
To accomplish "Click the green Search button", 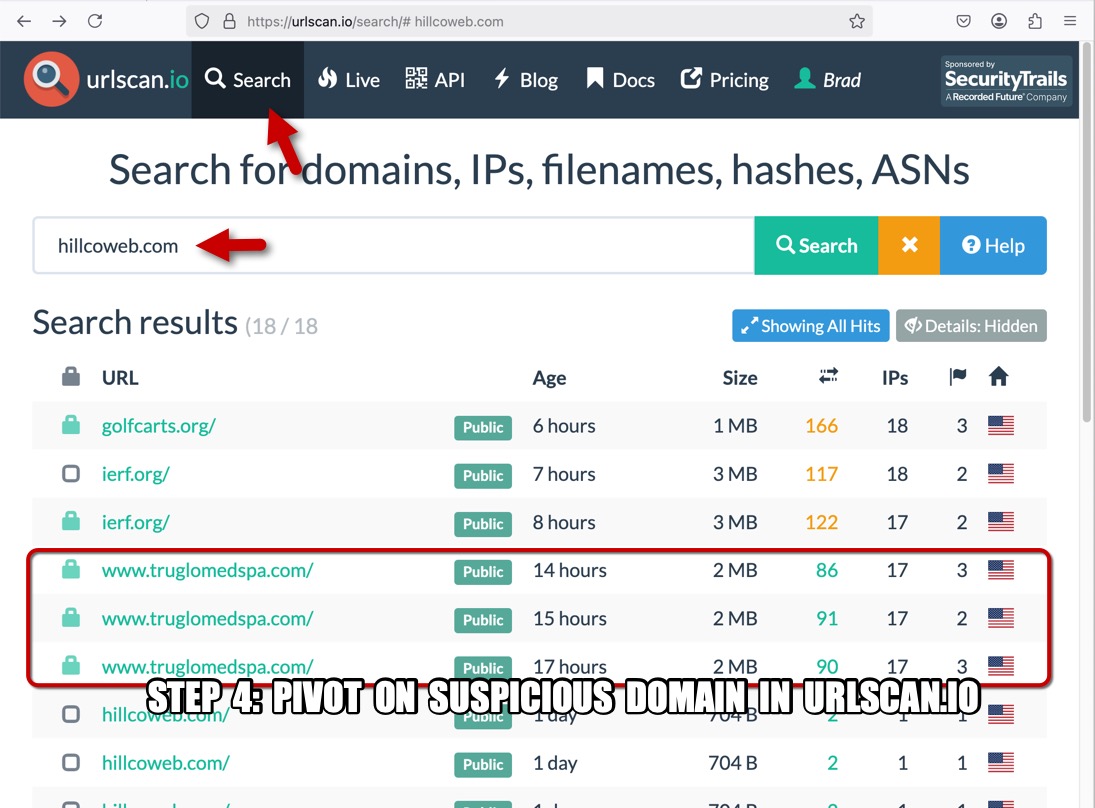I will coord(816,245).
